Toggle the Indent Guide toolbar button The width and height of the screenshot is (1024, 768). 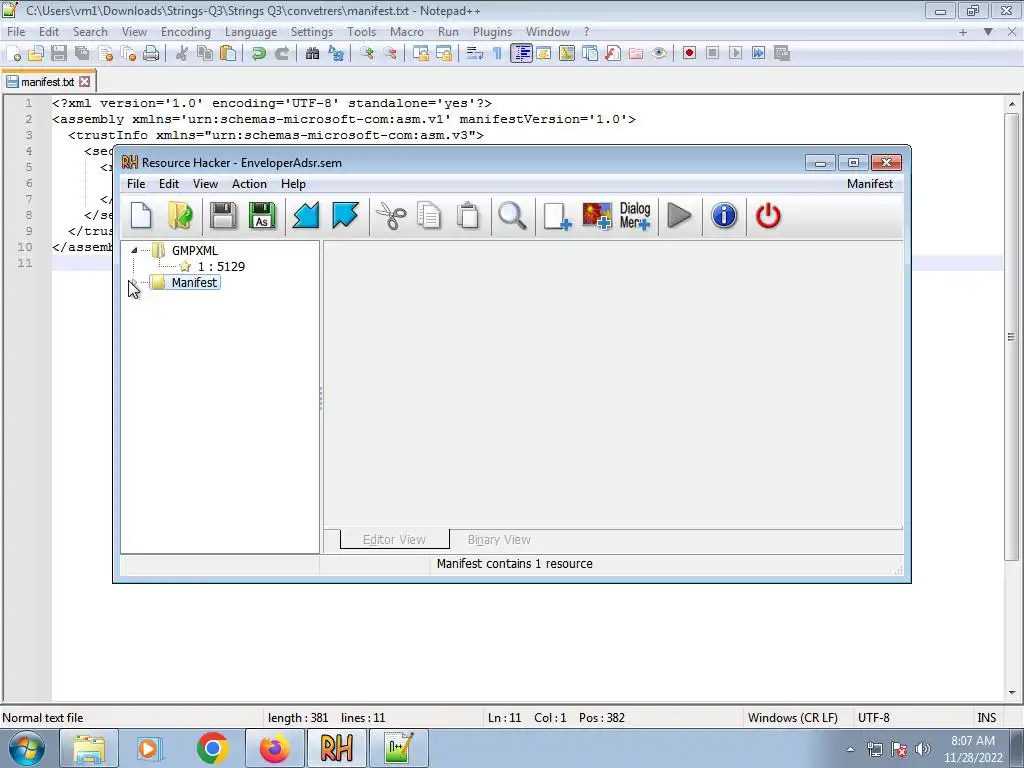(521, 54)
